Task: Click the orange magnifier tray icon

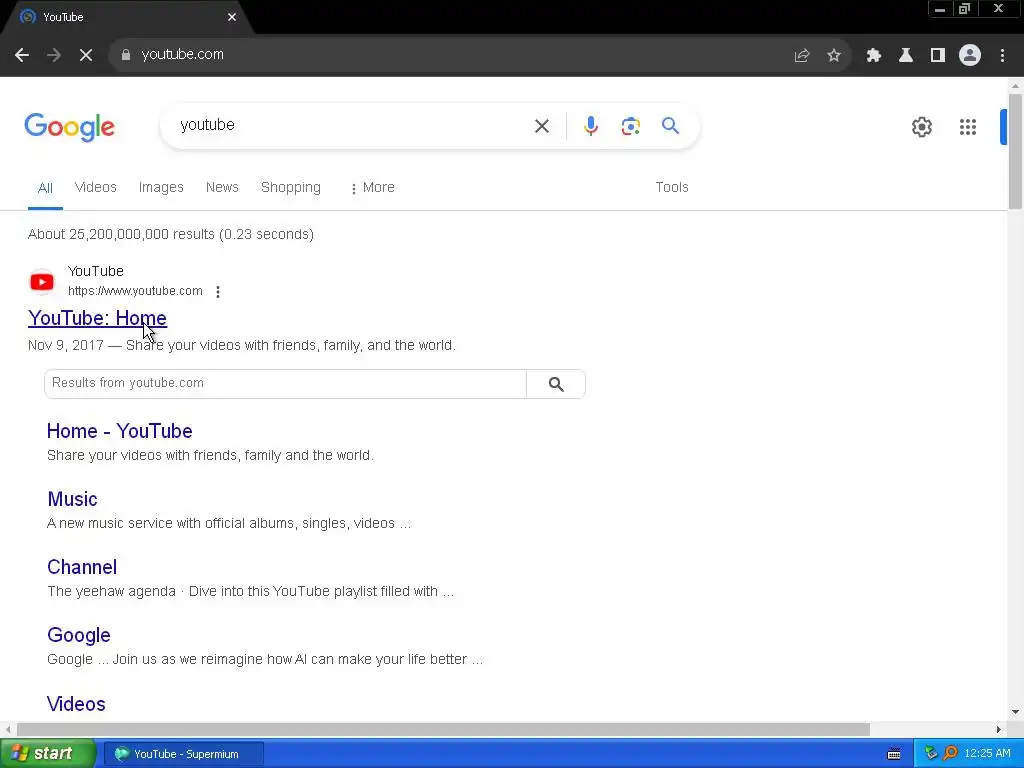Action: coord(950,754)
